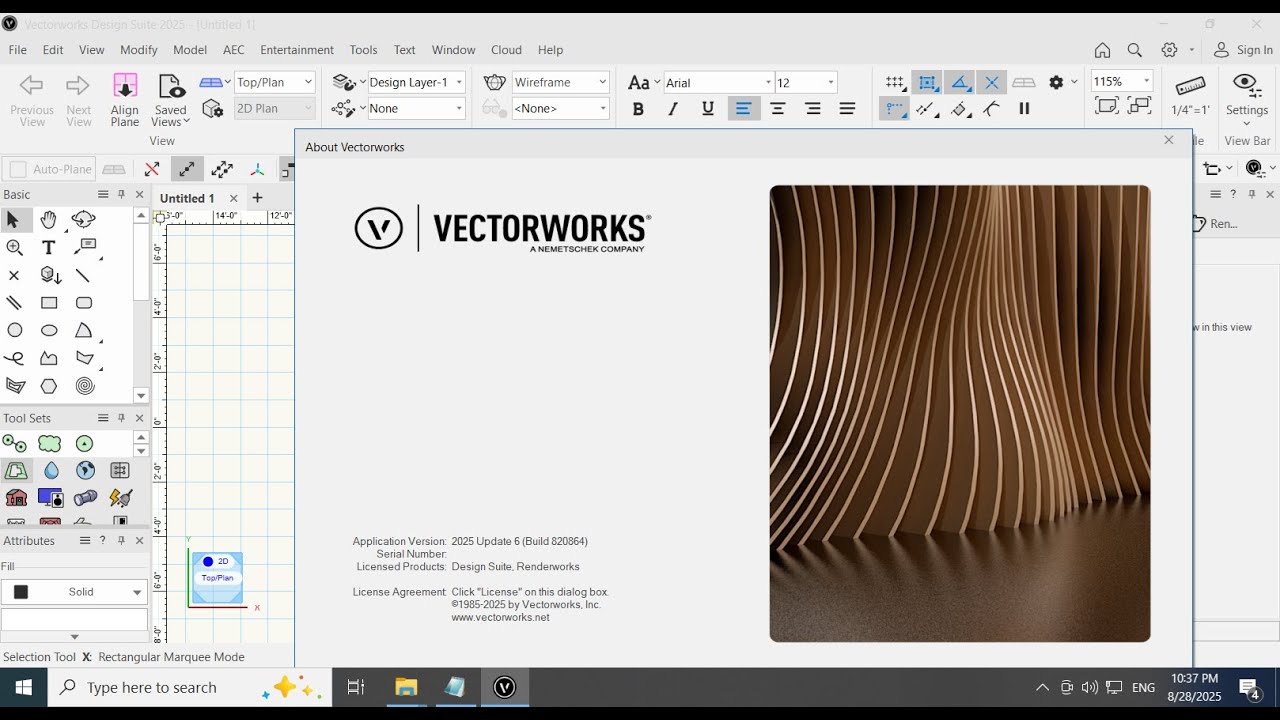Toggle the Auto-Plane checkbox
The width and height of the screenshot is (1280, 720).
click(x=18, y=170)
